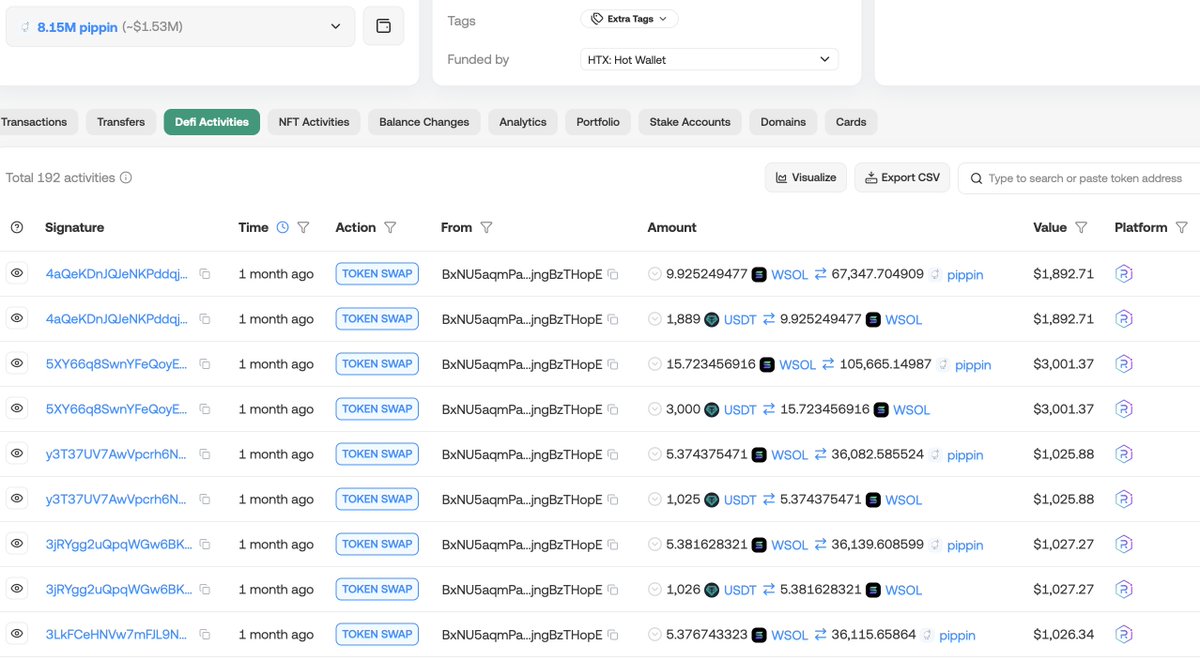The width and height of the screenshot is (1200, 661).
Task: Click the clock icon in Time column header
Action: 282,228
